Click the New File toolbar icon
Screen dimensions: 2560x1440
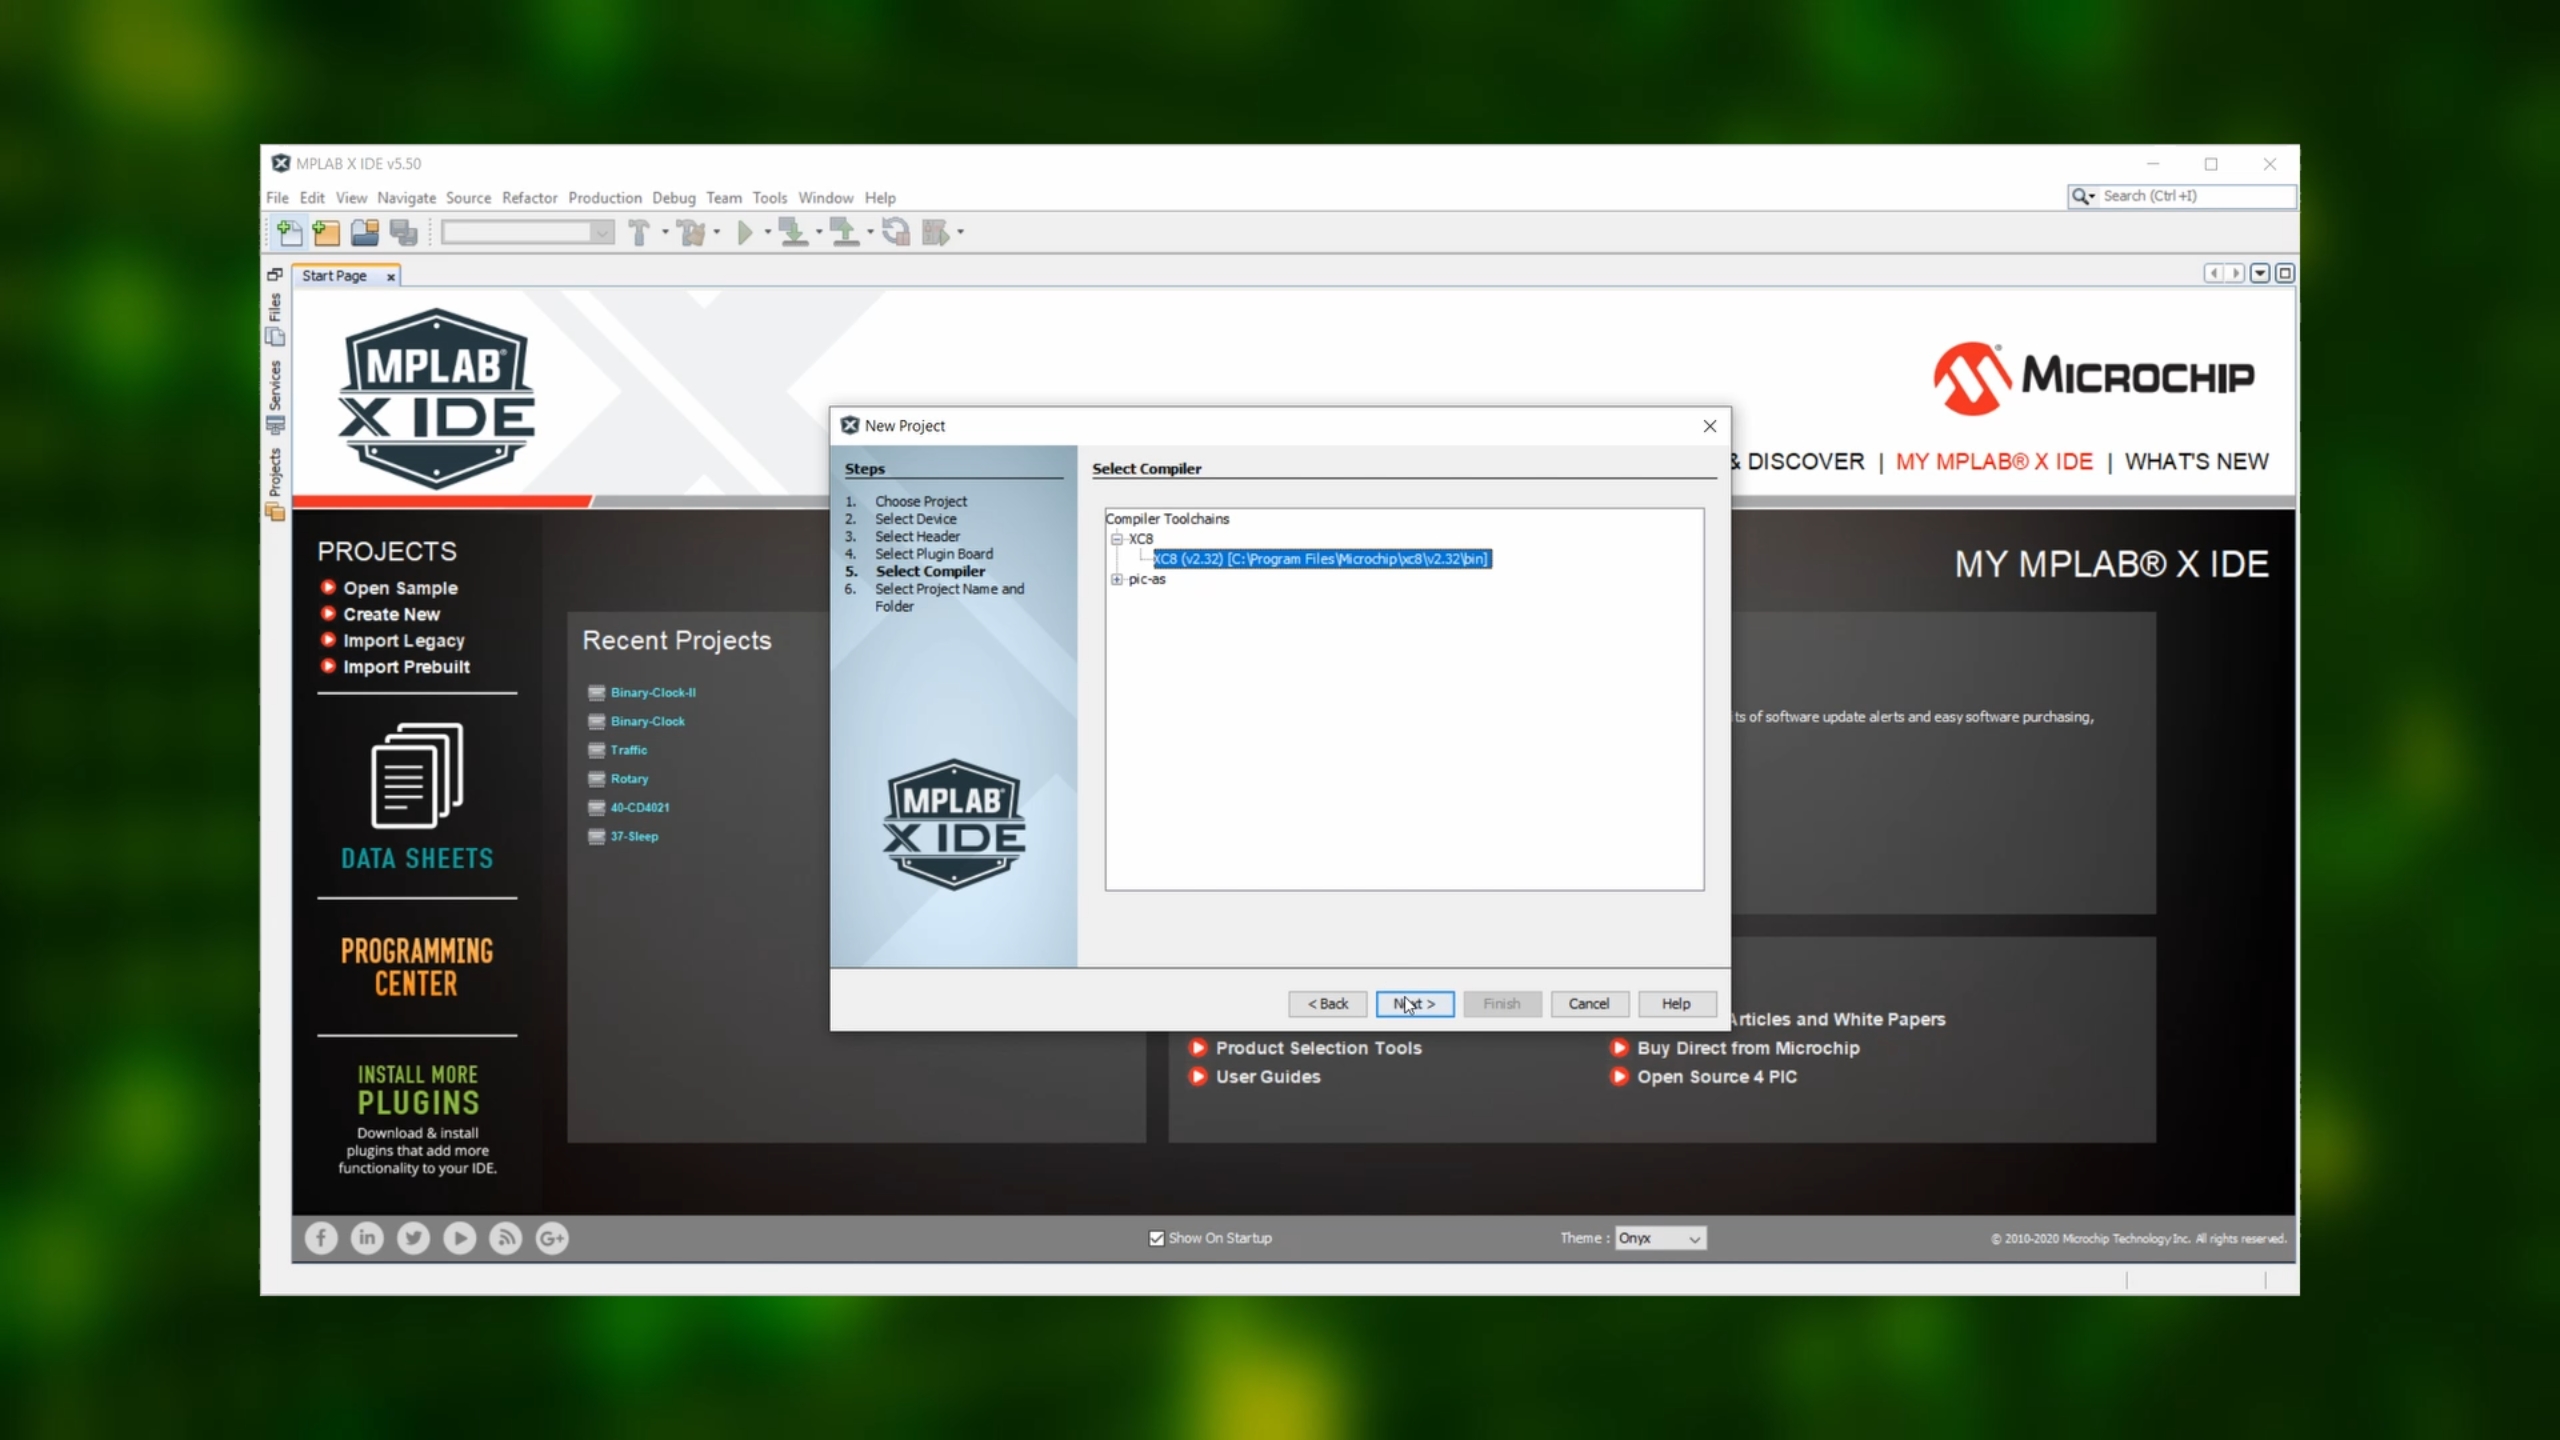(289, 233)
